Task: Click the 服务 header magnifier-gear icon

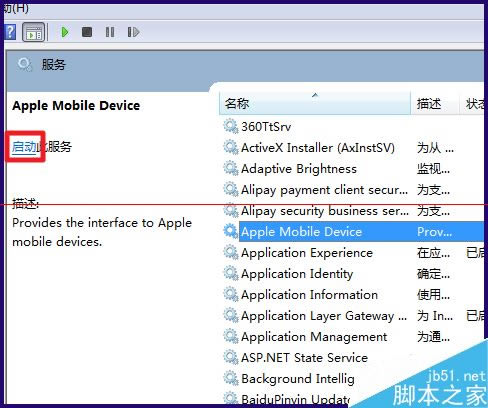Action: (x=25, y=64)
